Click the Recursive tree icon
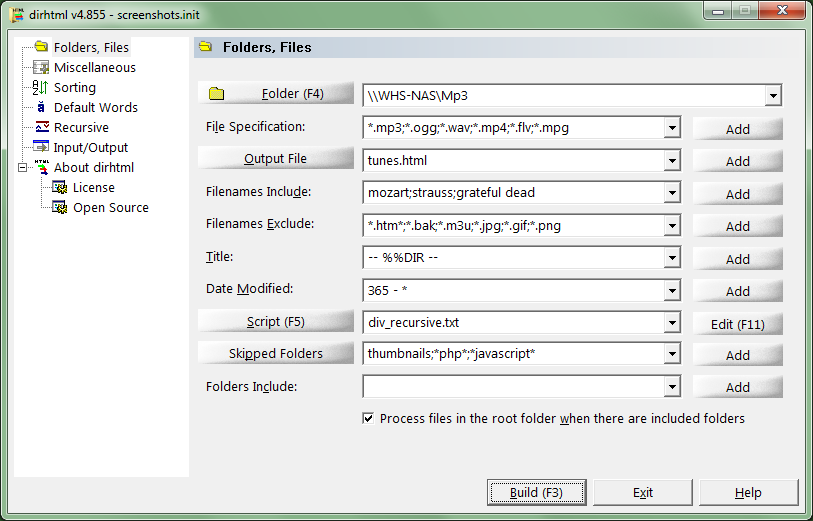Image resolution: width=813 pixels, height=521 pixels. [41, 127]
